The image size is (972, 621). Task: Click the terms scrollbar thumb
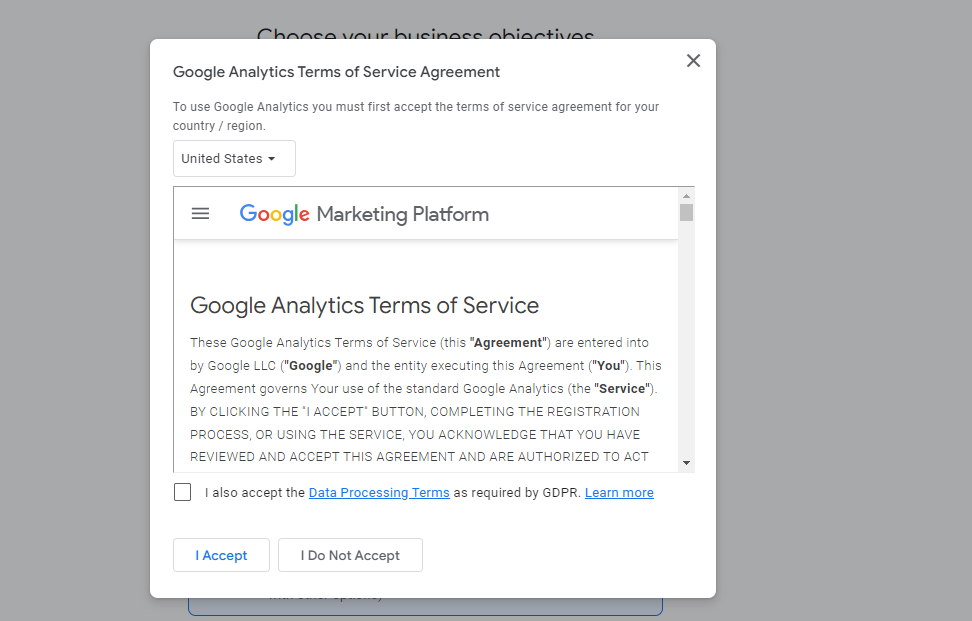coord(686,213)
